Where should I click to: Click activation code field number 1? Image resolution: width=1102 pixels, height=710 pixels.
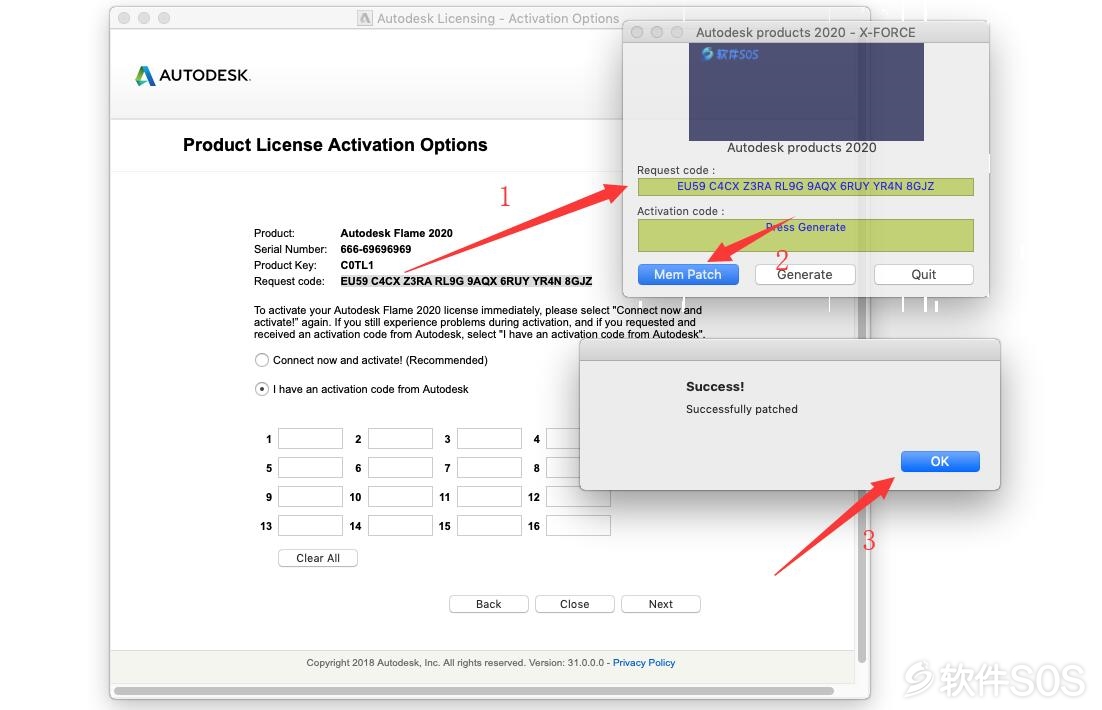(x=311, y=439)
